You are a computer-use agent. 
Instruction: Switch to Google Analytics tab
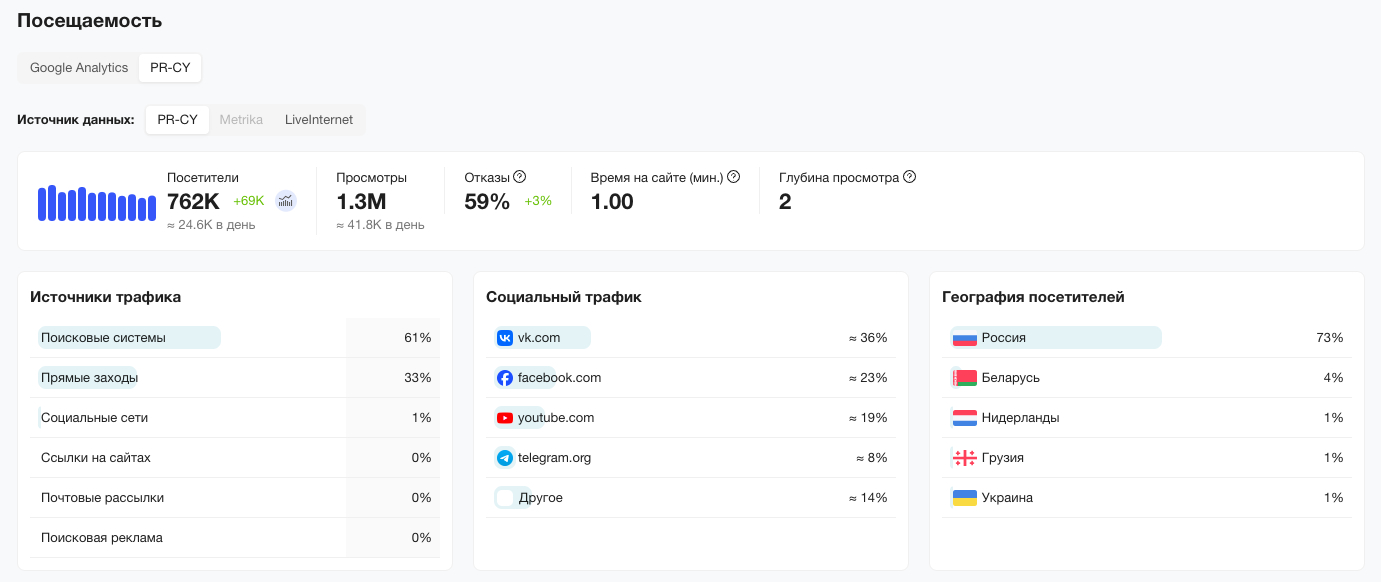[79, 68]
